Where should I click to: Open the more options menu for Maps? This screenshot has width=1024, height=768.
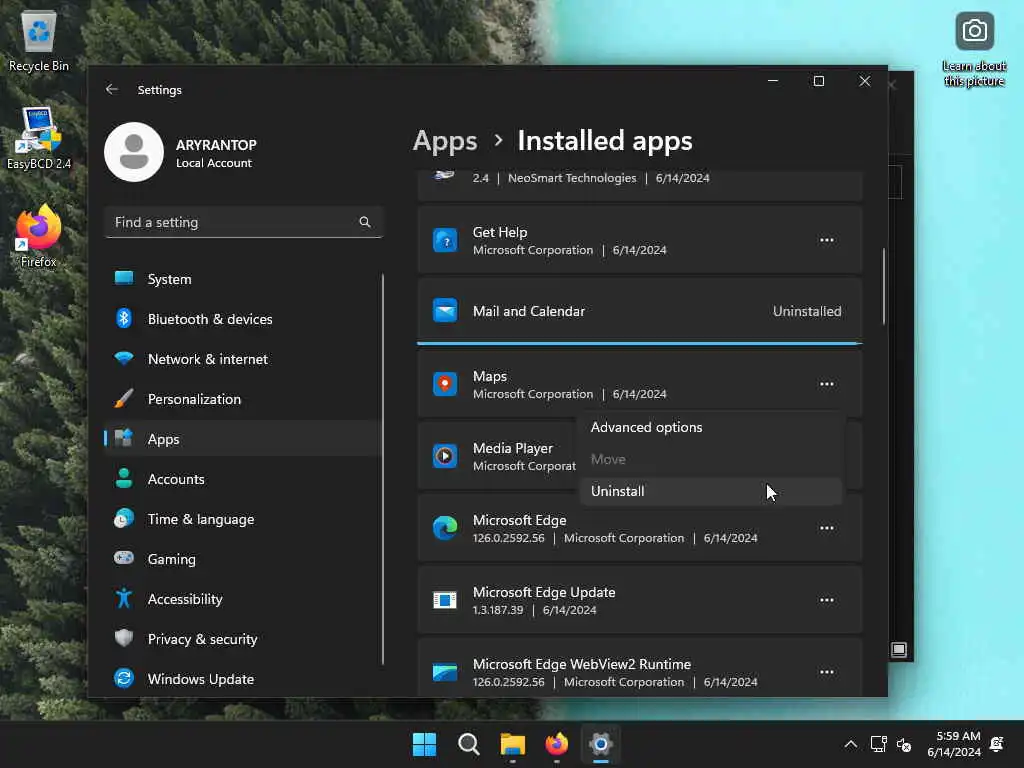tap(827, 384)
